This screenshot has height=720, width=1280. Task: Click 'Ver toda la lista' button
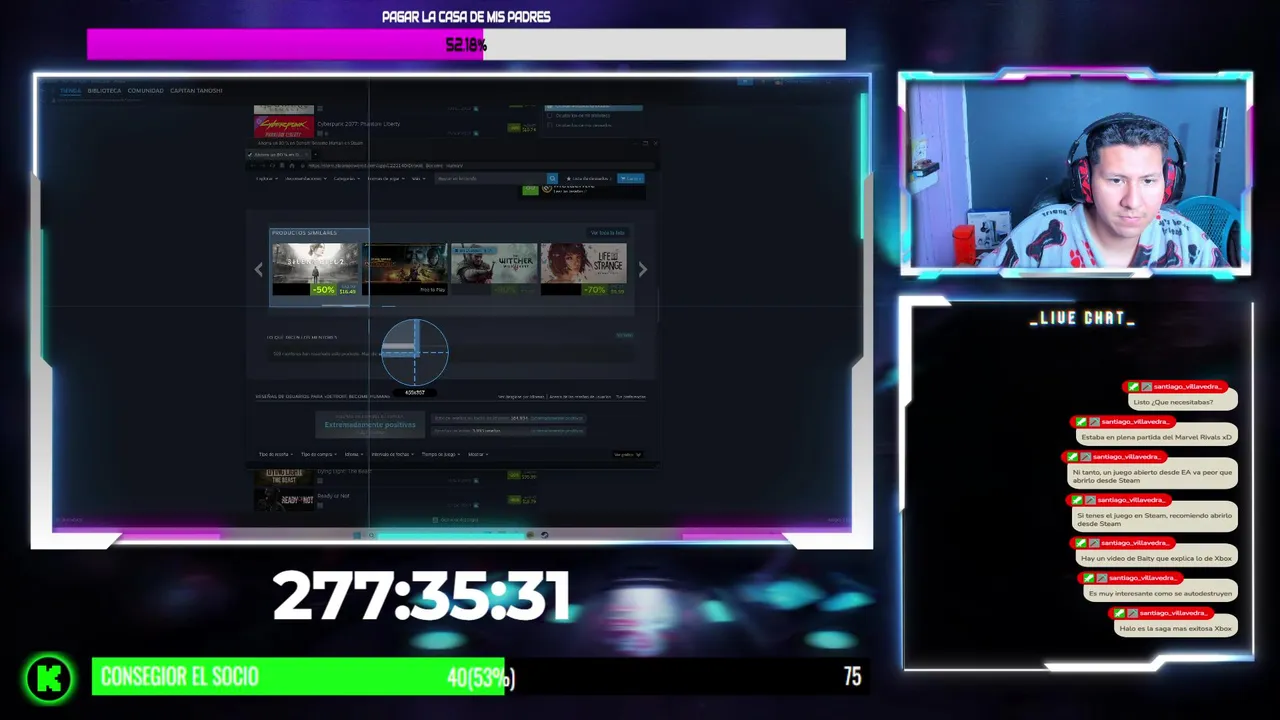(x=607, y=232)
